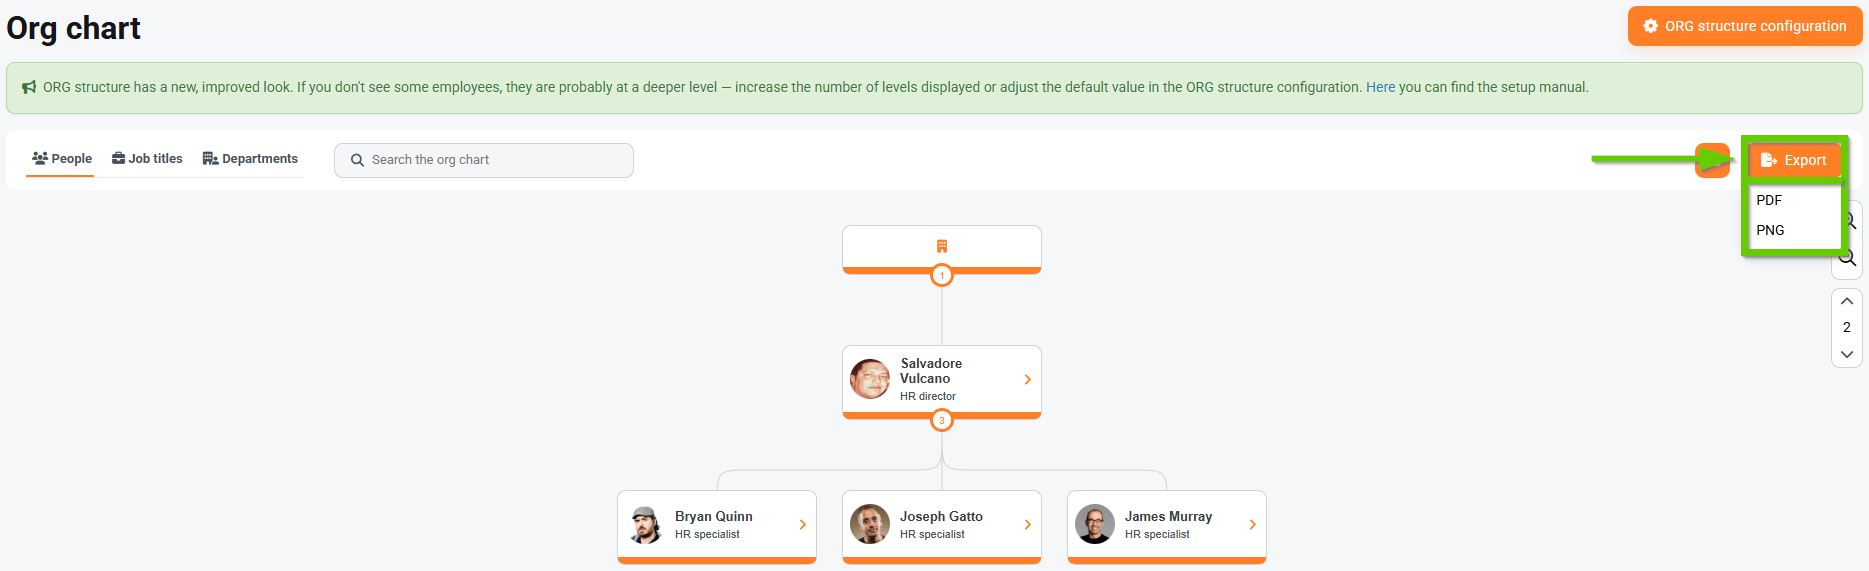1869x571 pixels.
Task: Click James Murray's avatar picture
Action: [x=1094, y=524]
